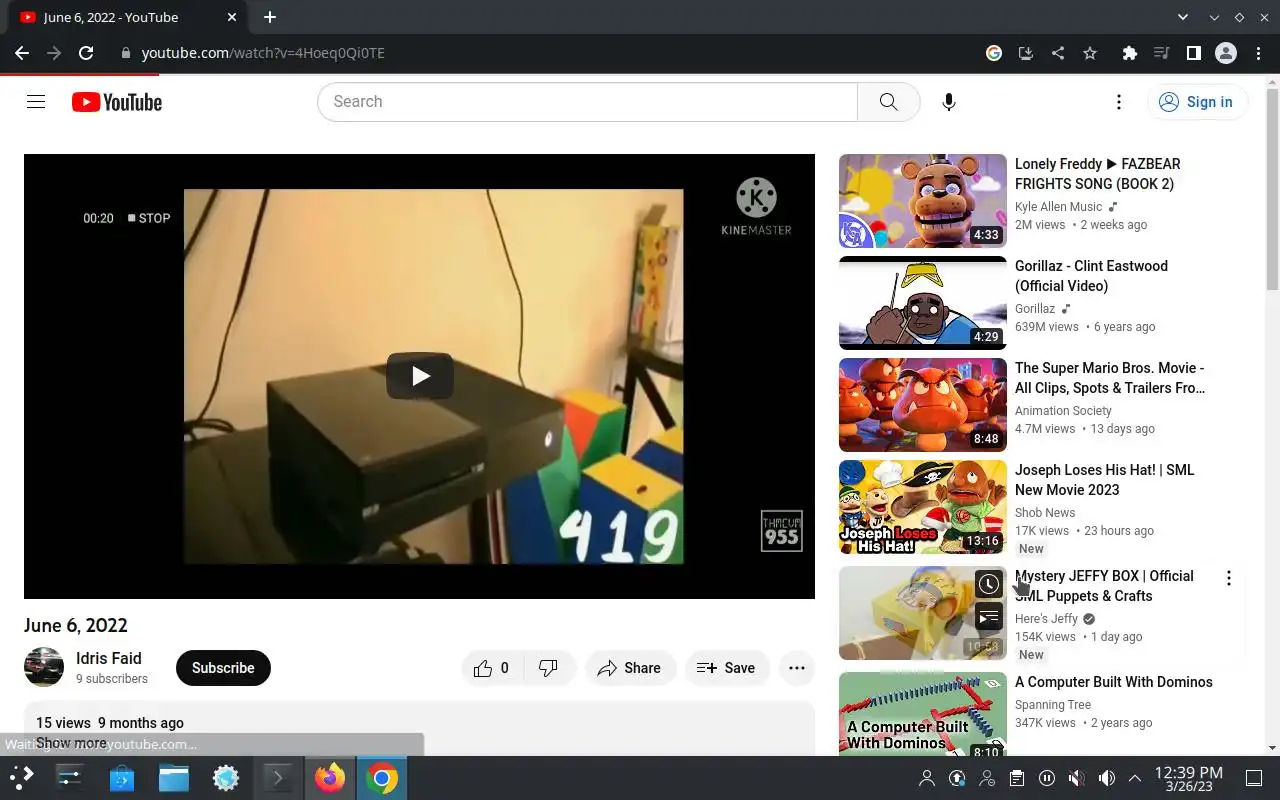Expand hidden system tray icons arrow

pyautogui.click(x=1135, y=778)
